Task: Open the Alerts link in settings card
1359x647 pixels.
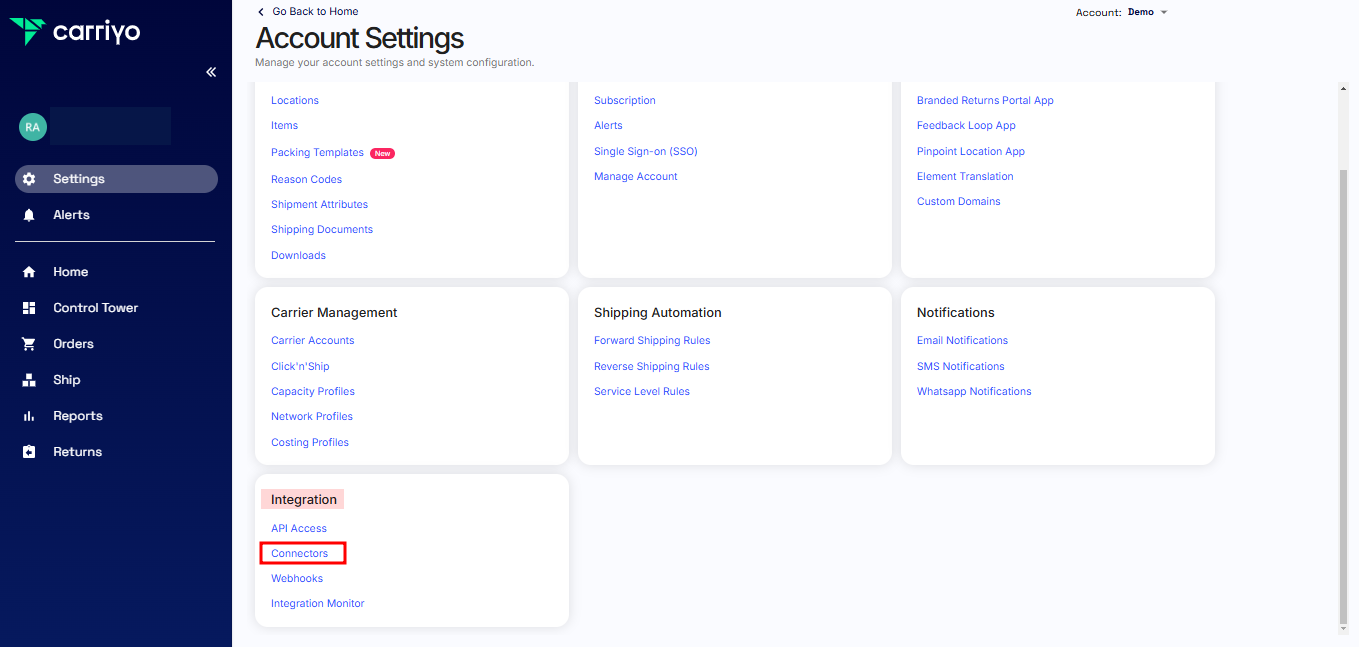Action: [608, 126]
